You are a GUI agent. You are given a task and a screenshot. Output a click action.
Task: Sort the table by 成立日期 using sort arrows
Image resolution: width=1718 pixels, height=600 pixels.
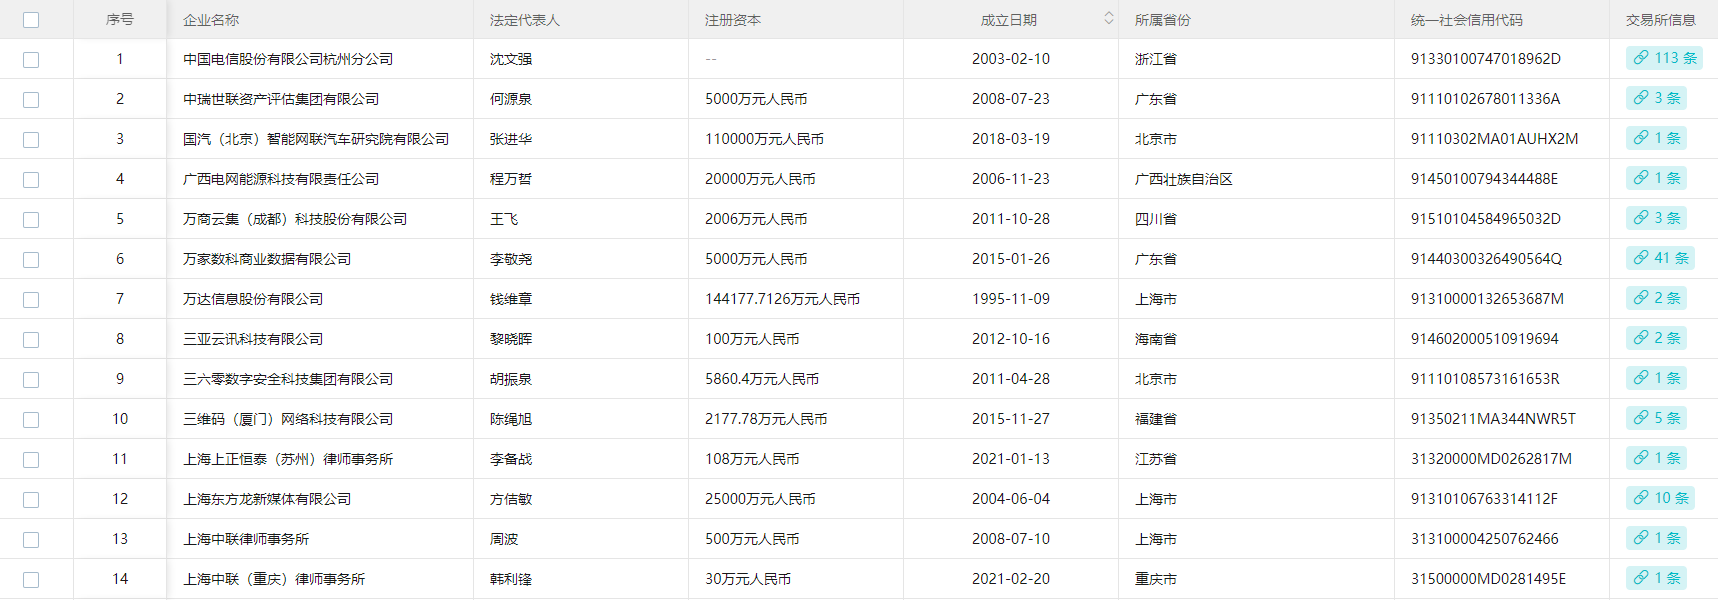pos(1109,19)
